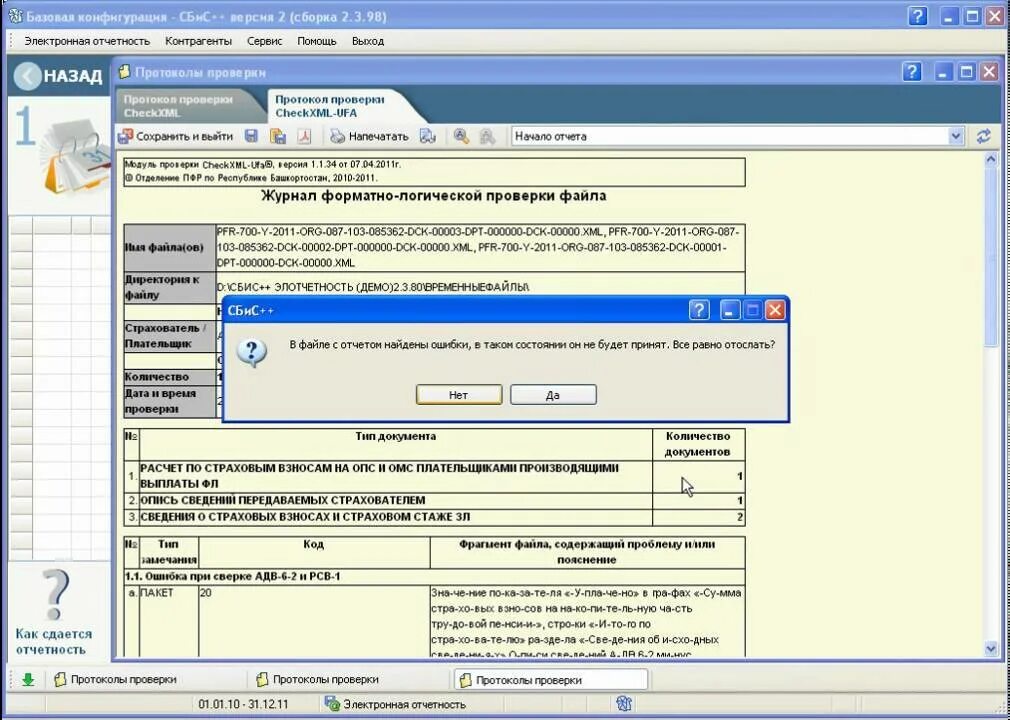This screenshot has width=1010, height=720.
Task: Click the Нет button in the dialog
Action: [459, 395]
